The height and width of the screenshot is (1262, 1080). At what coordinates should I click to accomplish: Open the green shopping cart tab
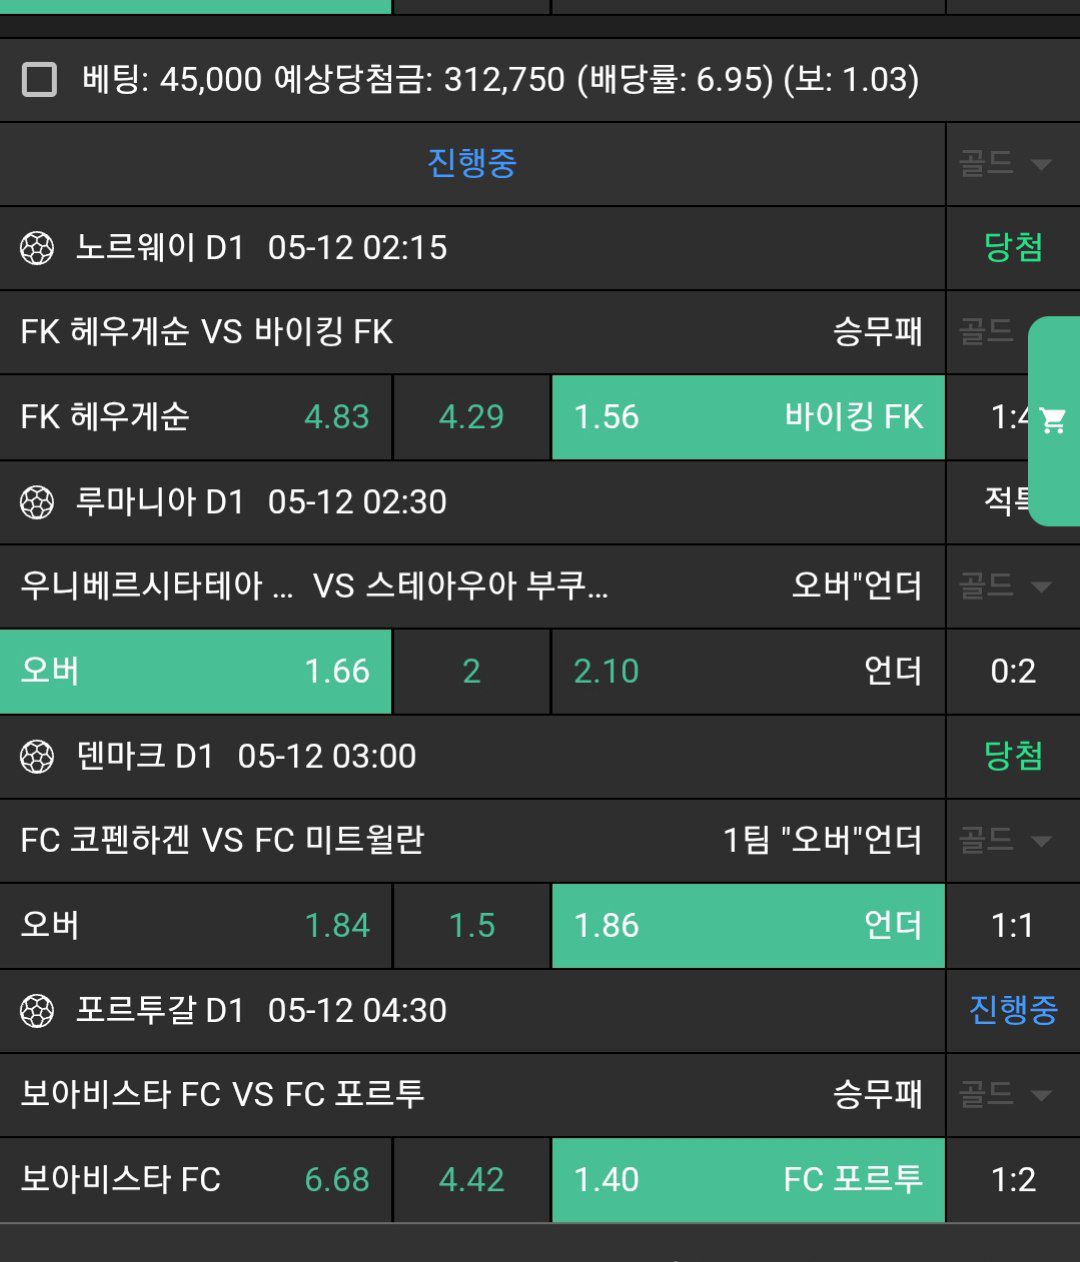(1053, 421)
